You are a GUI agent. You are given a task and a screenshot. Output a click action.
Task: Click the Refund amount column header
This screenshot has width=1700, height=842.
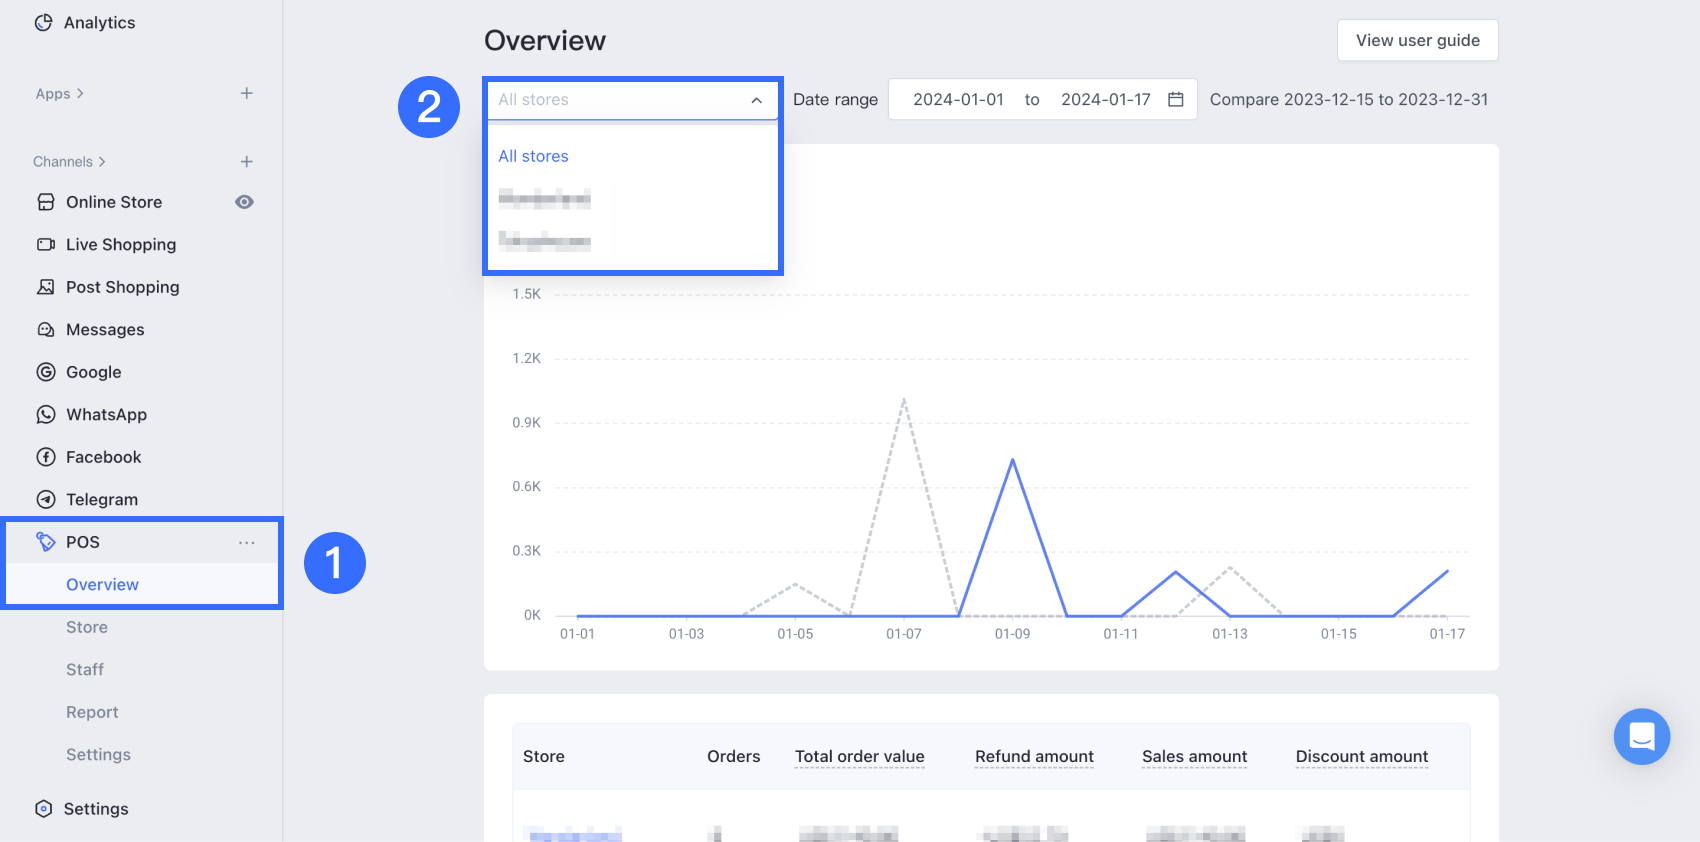coord(1034,757)
